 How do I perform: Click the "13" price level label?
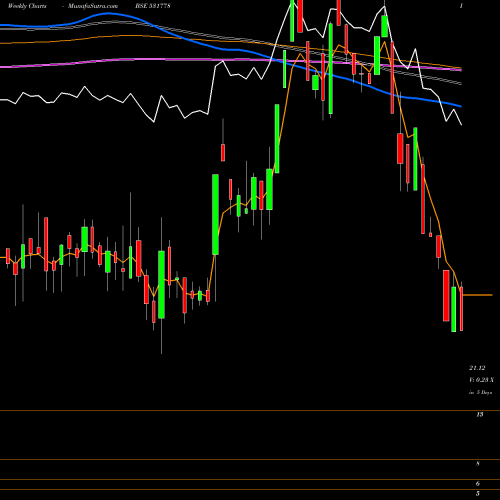tap(480, 415)
